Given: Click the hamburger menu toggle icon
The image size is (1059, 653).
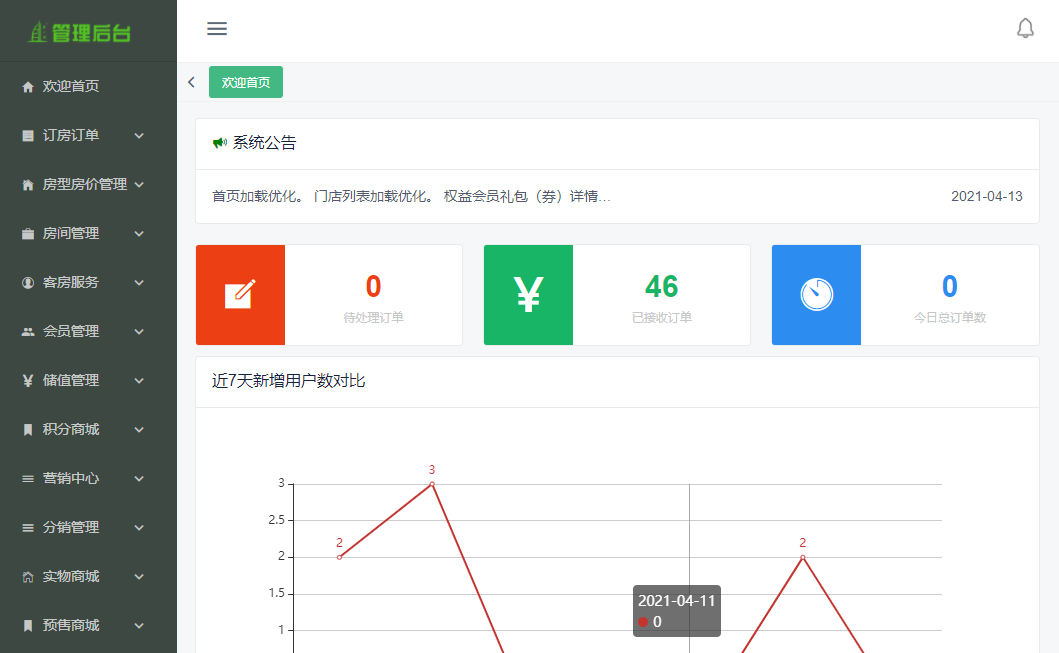Looking at the screenshot, I should tap(217, 28).
